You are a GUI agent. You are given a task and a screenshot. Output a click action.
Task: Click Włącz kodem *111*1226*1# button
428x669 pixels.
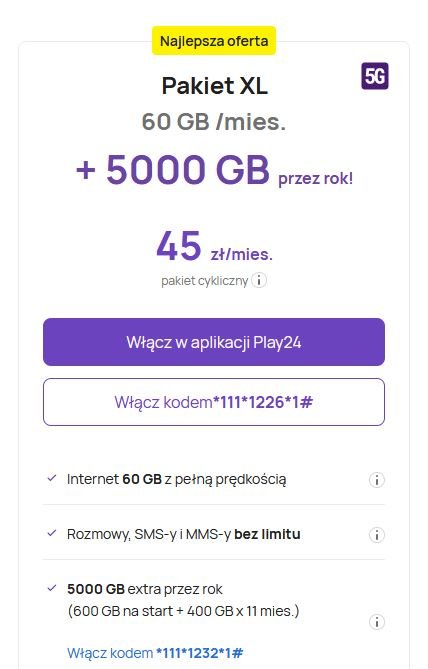pos(214,402)
